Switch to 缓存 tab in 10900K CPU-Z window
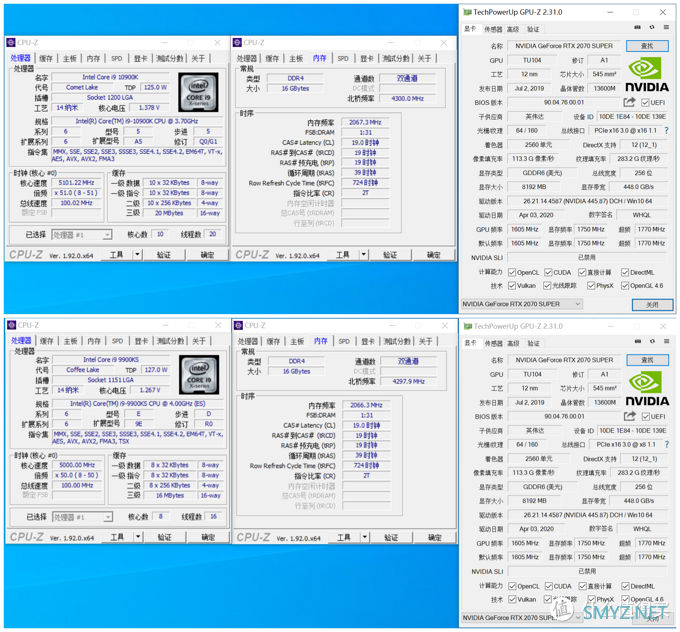Screen dimensions: 680x632 46,58
